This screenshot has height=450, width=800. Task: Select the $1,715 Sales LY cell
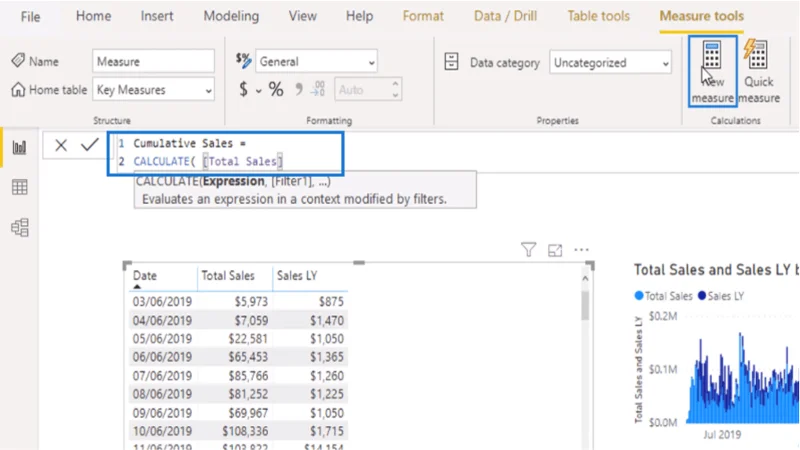pos(327,432)
